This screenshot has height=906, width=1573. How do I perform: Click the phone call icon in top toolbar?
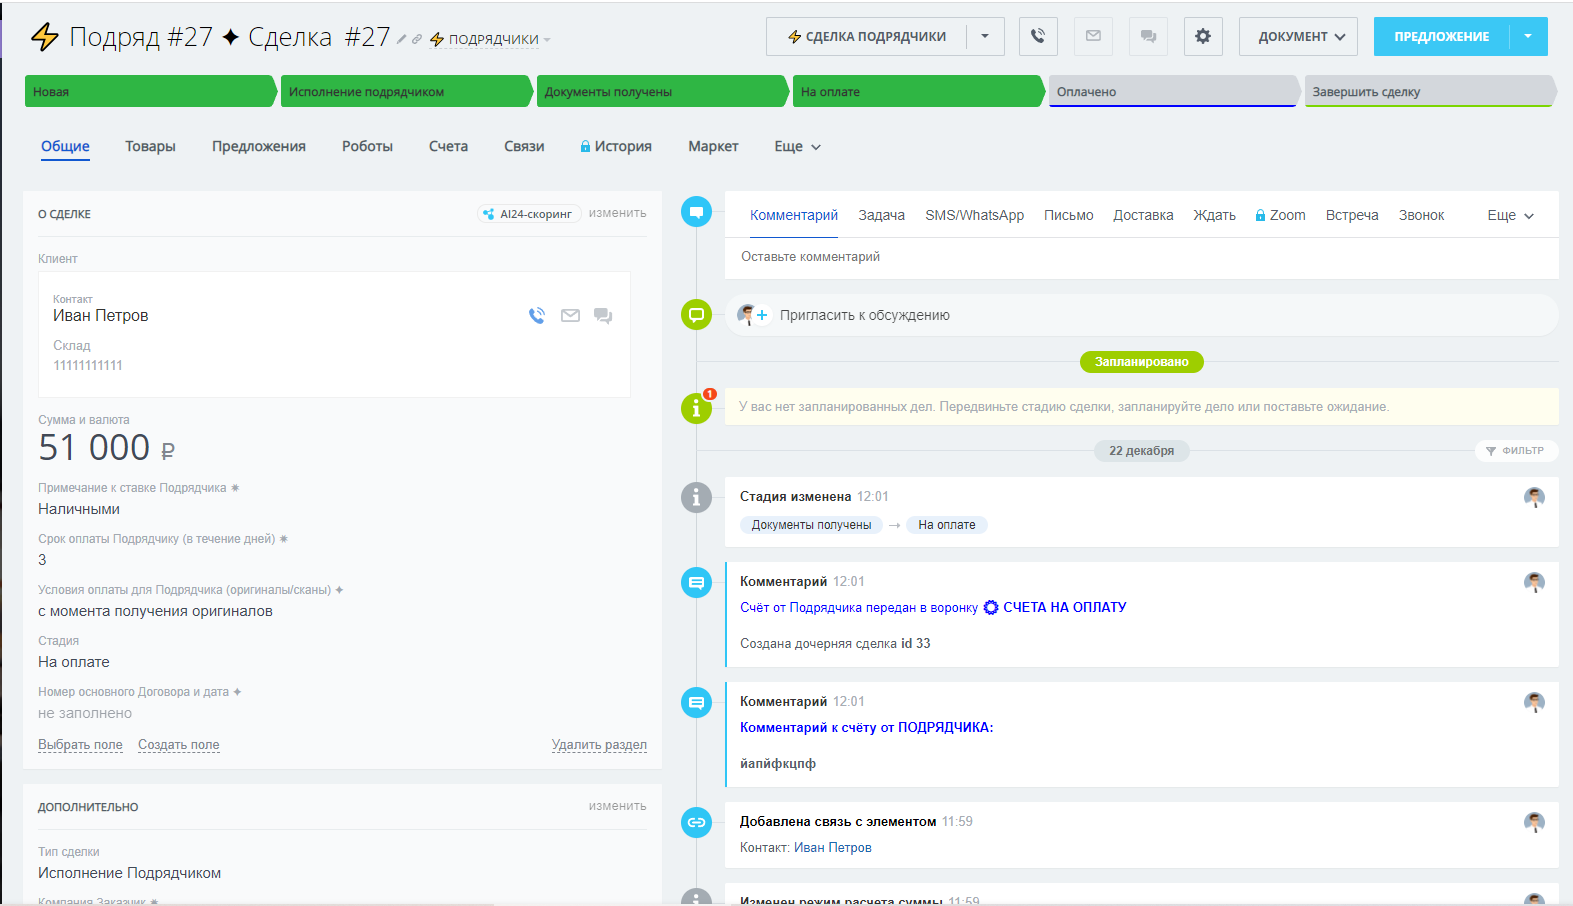(x=1038, y=37)
